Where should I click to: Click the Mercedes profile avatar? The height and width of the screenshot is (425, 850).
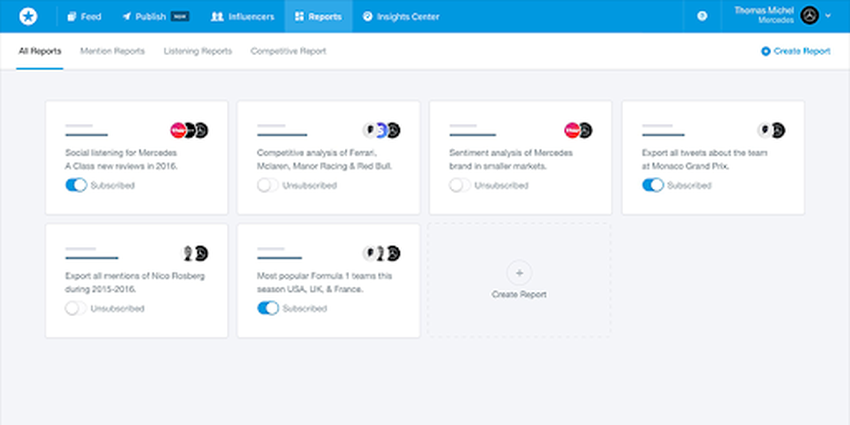coord(810,16)
